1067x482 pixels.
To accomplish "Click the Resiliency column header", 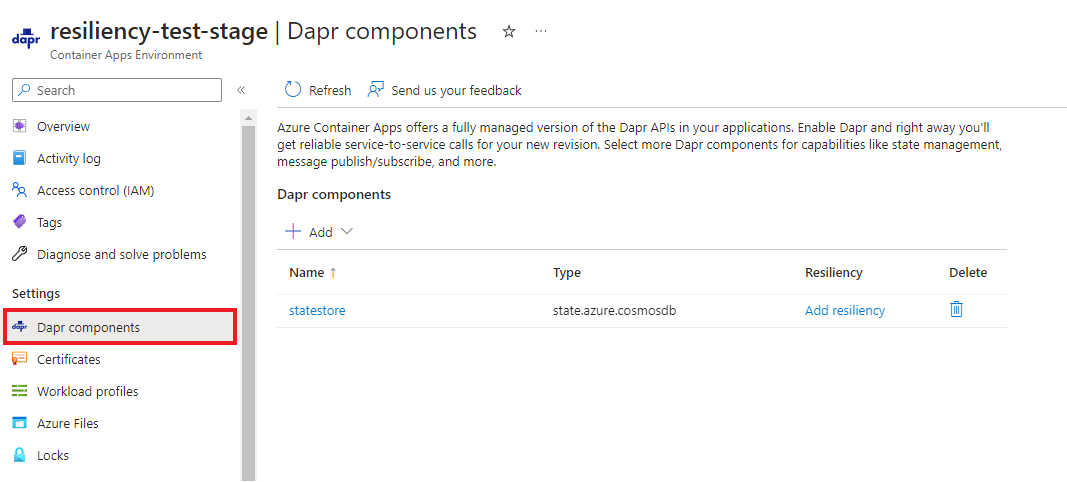I will tap(834, 273).
